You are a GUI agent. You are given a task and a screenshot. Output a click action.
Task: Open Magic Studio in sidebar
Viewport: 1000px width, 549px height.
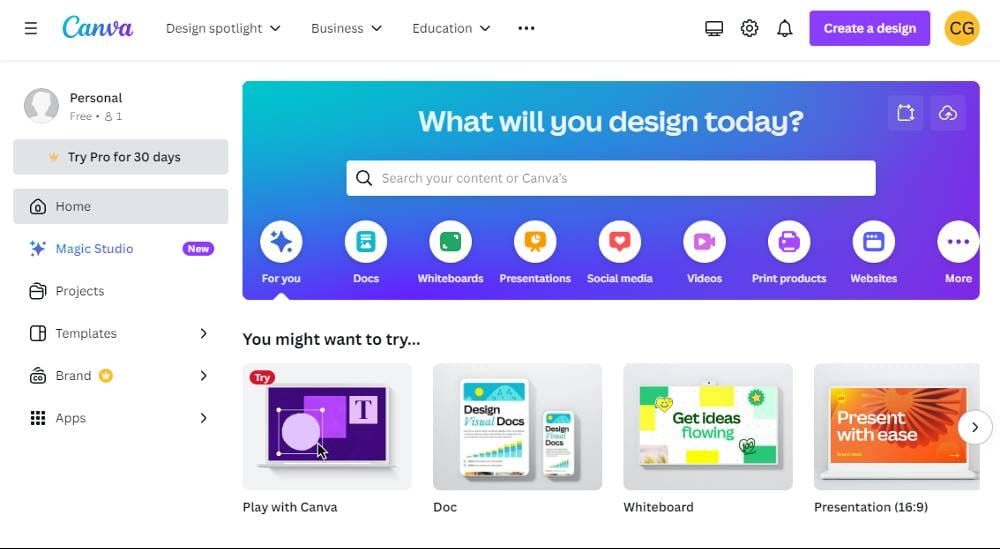coord(121,249)
